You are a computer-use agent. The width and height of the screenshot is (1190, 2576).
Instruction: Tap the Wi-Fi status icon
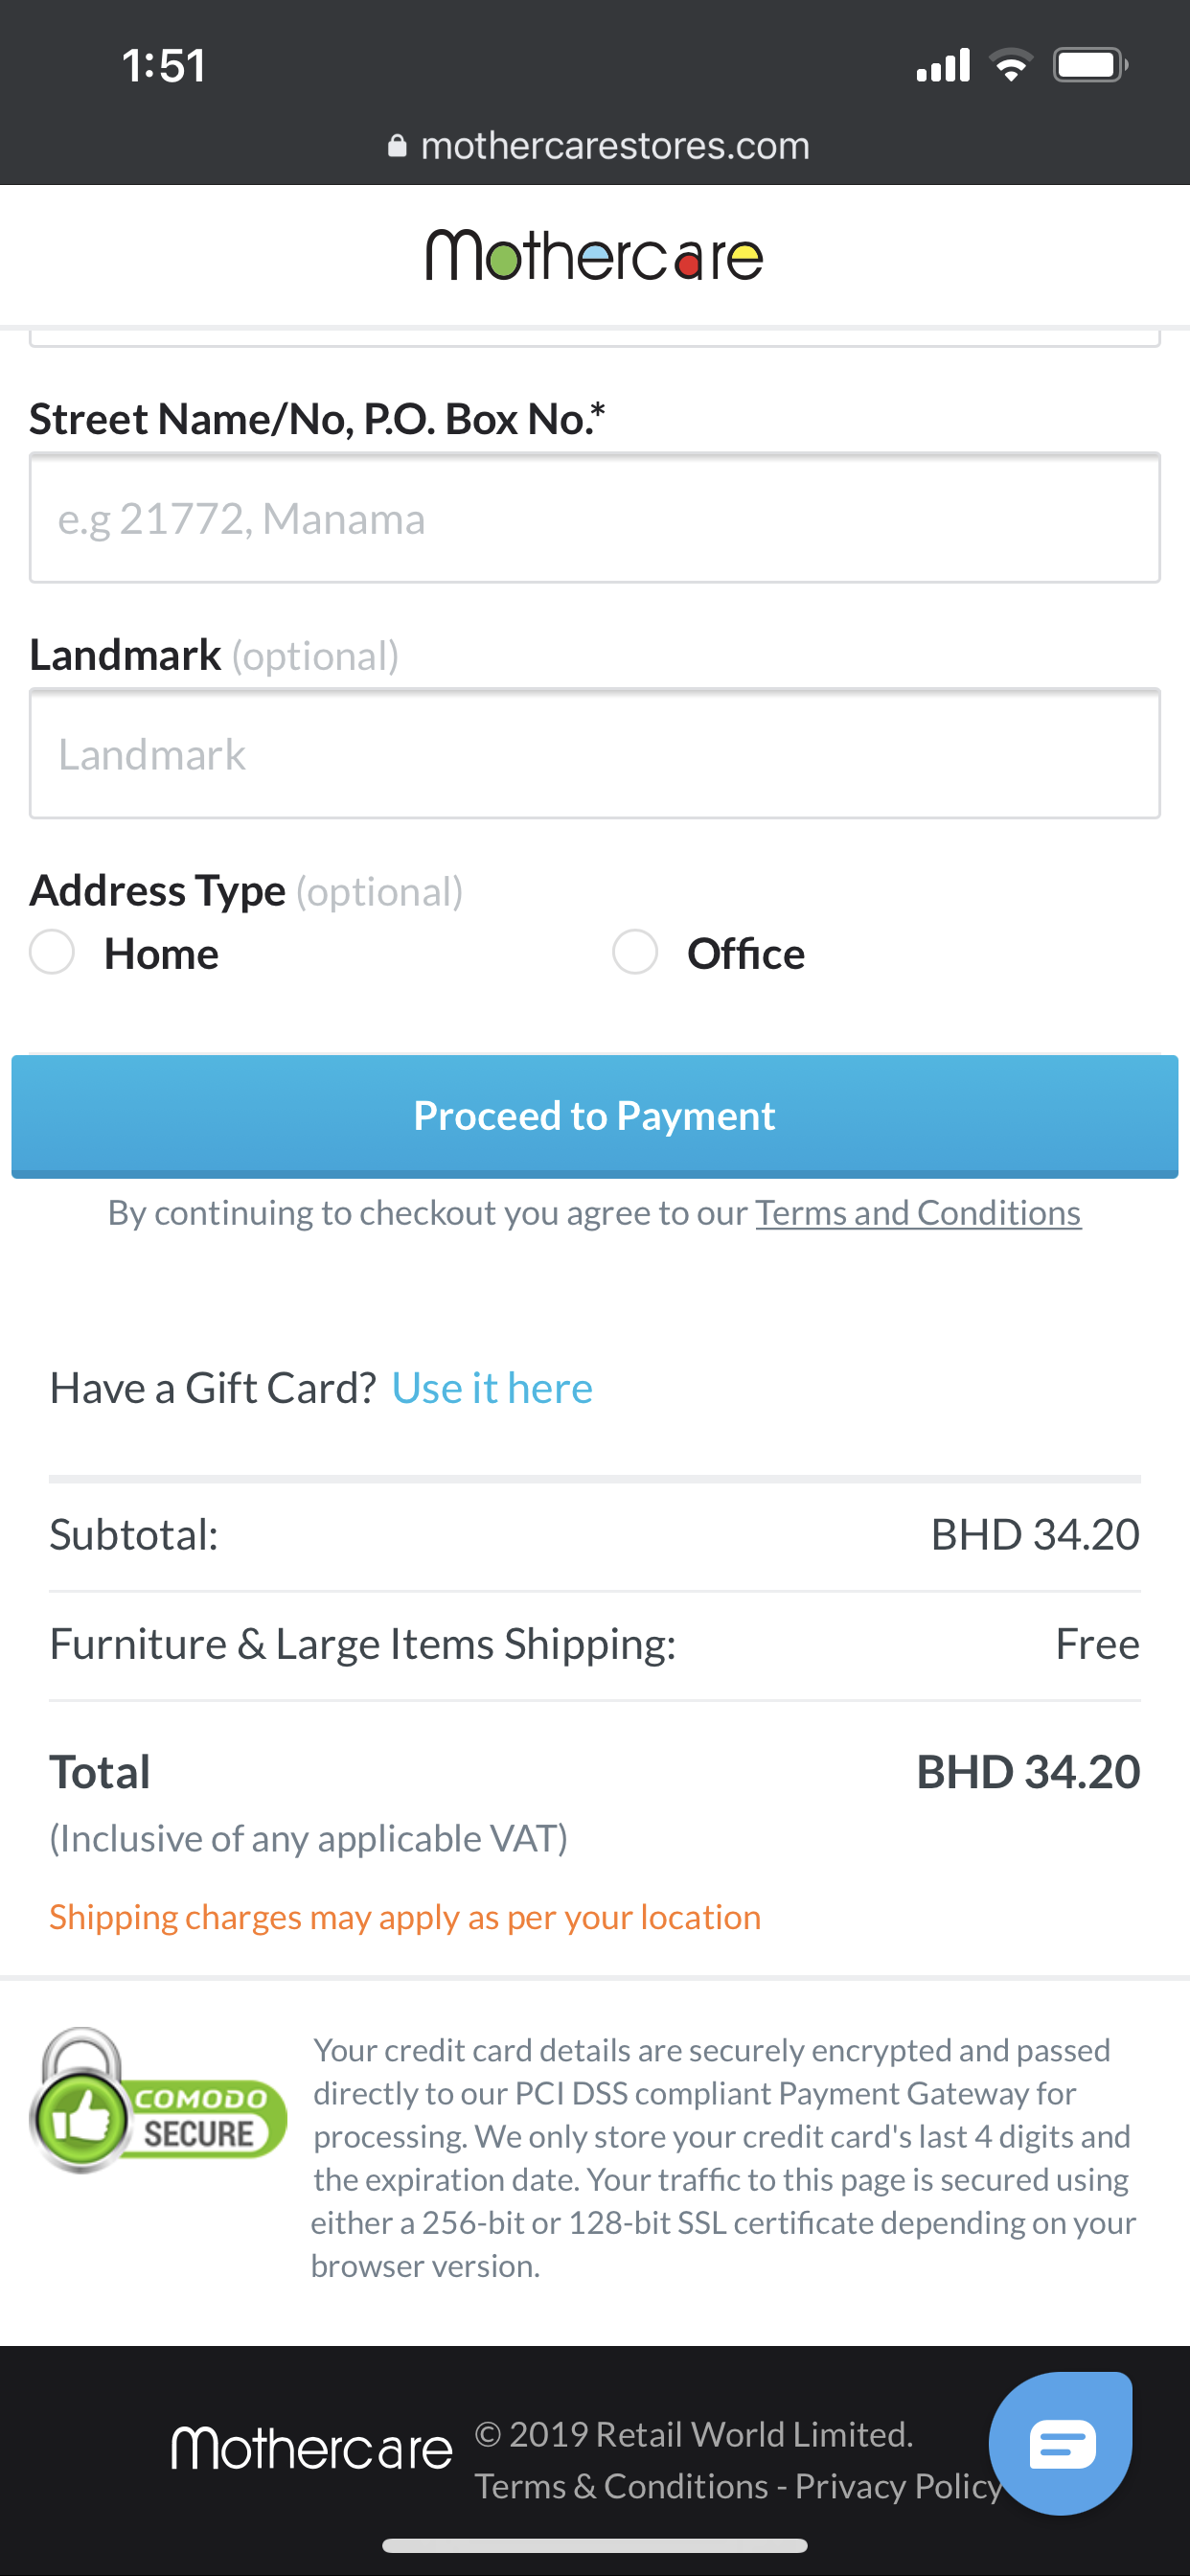point(1010,66)
